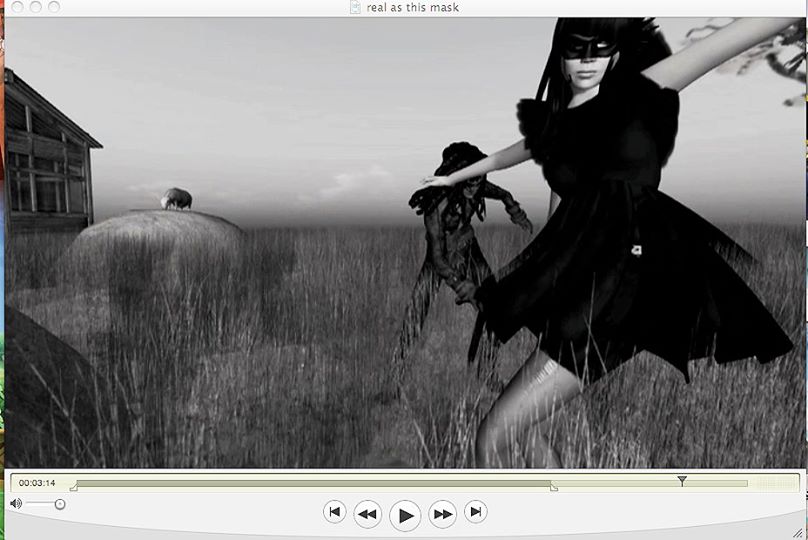Select the right selection-end marker below the timeline
Viewport: 808px width, 540px height.
553,489
